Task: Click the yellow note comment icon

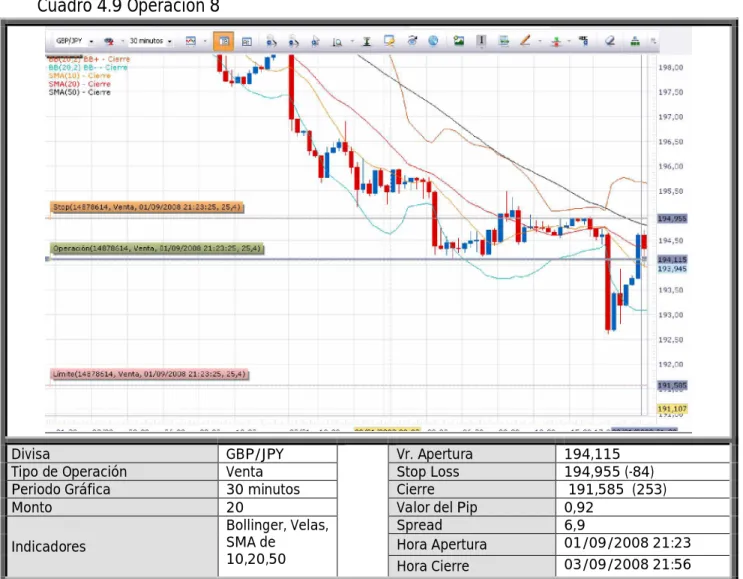Action: pos(389,41)
